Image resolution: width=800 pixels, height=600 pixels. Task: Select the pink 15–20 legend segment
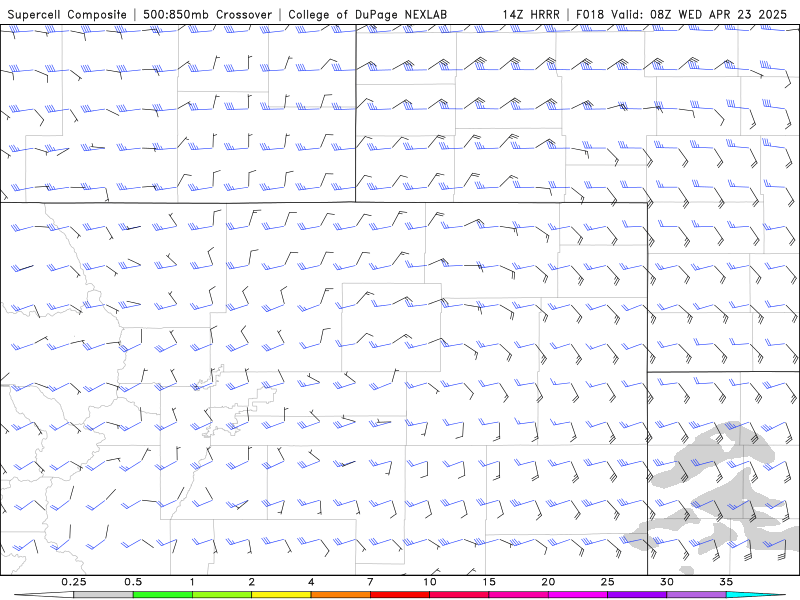tap(518, 595)
